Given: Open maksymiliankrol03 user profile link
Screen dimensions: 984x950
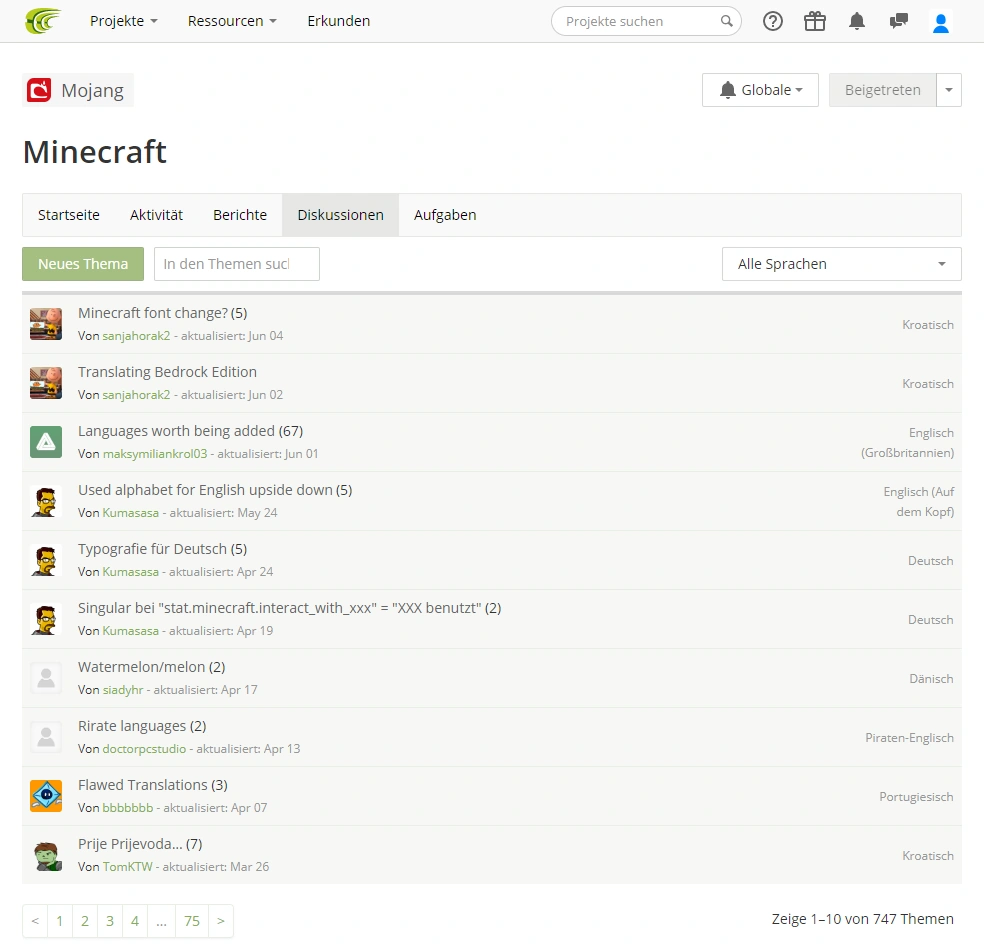Looking at the screenshot, I should pyautogui.click(x=154, y=454).
